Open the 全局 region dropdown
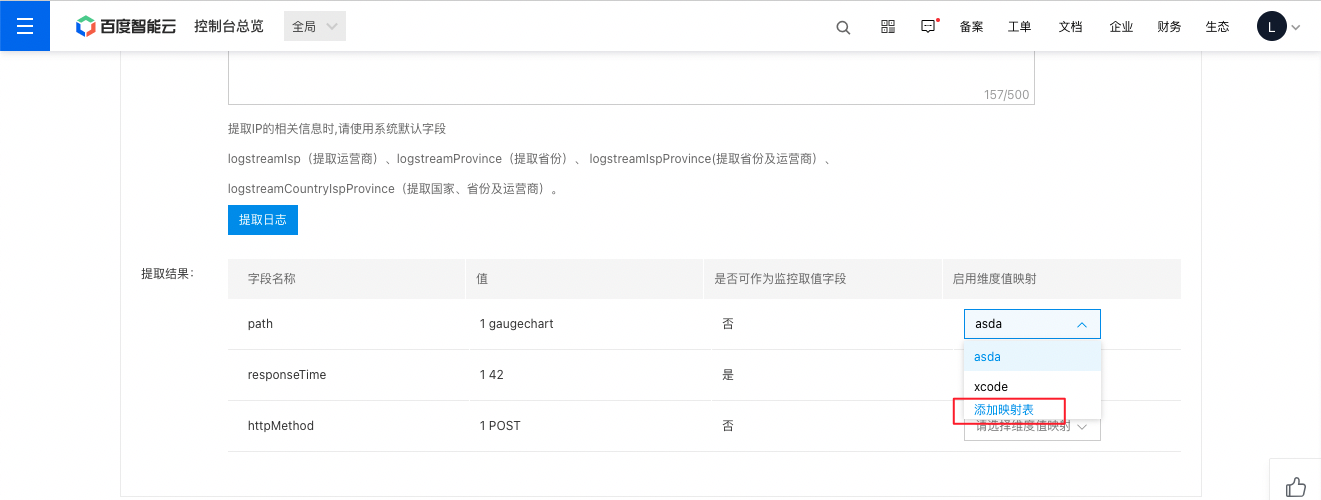Viewport: 1321px width, 500px height. pos(315,26)
